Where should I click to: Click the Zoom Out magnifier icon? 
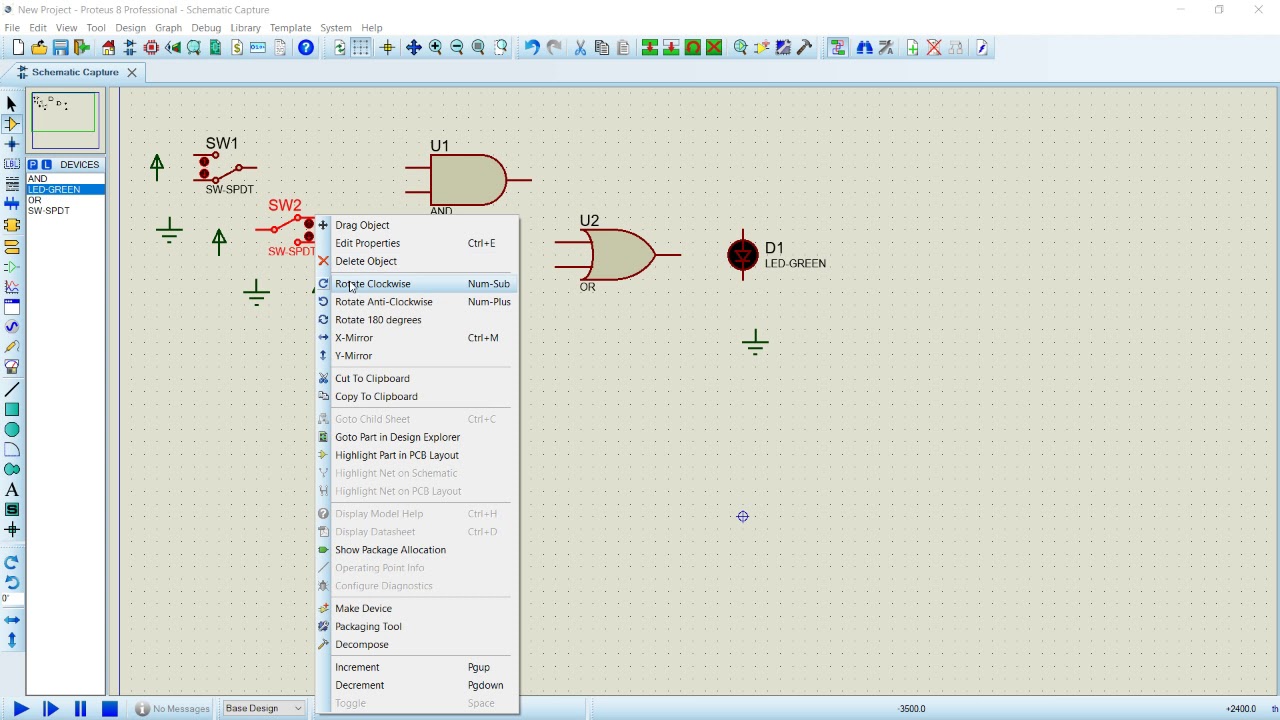457,48
